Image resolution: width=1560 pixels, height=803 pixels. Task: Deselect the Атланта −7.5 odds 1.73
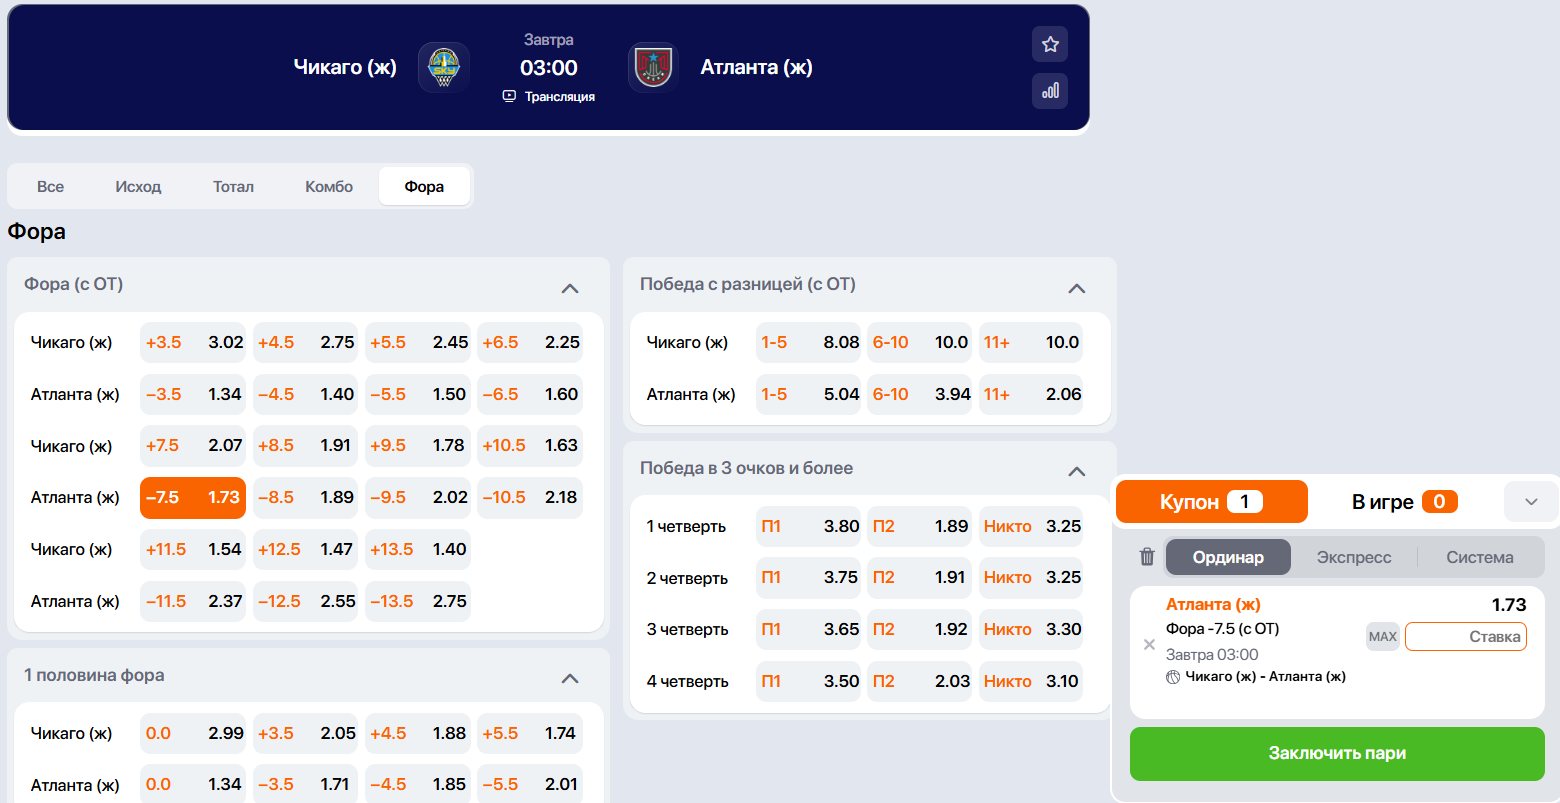point(193,497)
